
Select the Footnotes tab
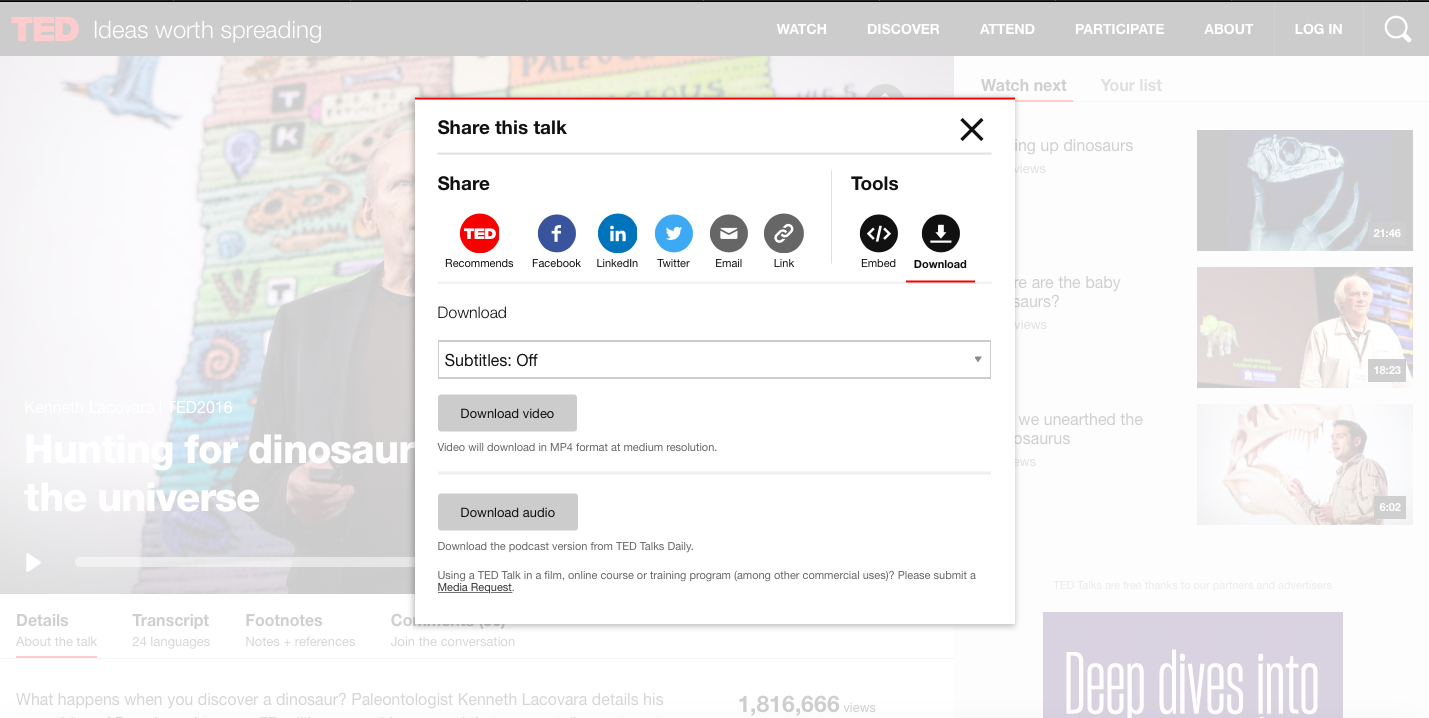point(300,630)
